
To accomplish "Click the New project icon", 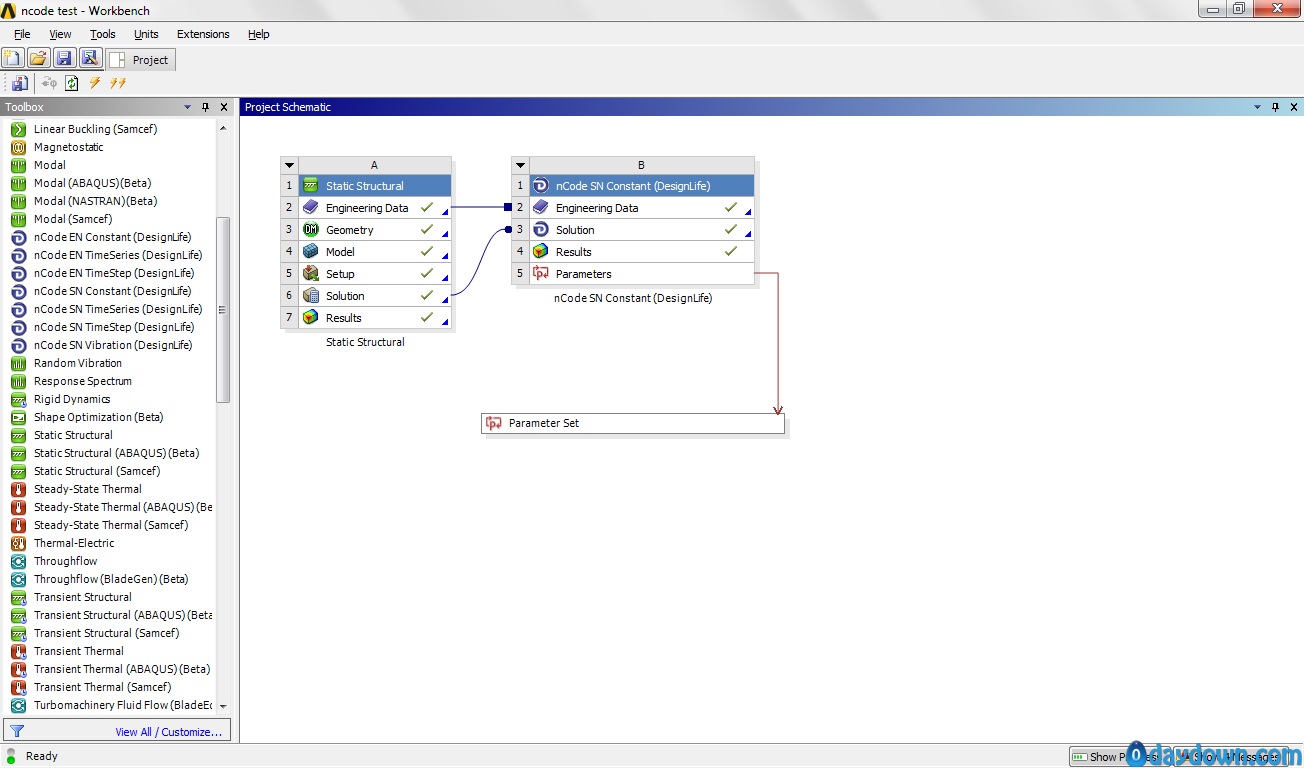I will pyautogui.click(x=13, y=59).
